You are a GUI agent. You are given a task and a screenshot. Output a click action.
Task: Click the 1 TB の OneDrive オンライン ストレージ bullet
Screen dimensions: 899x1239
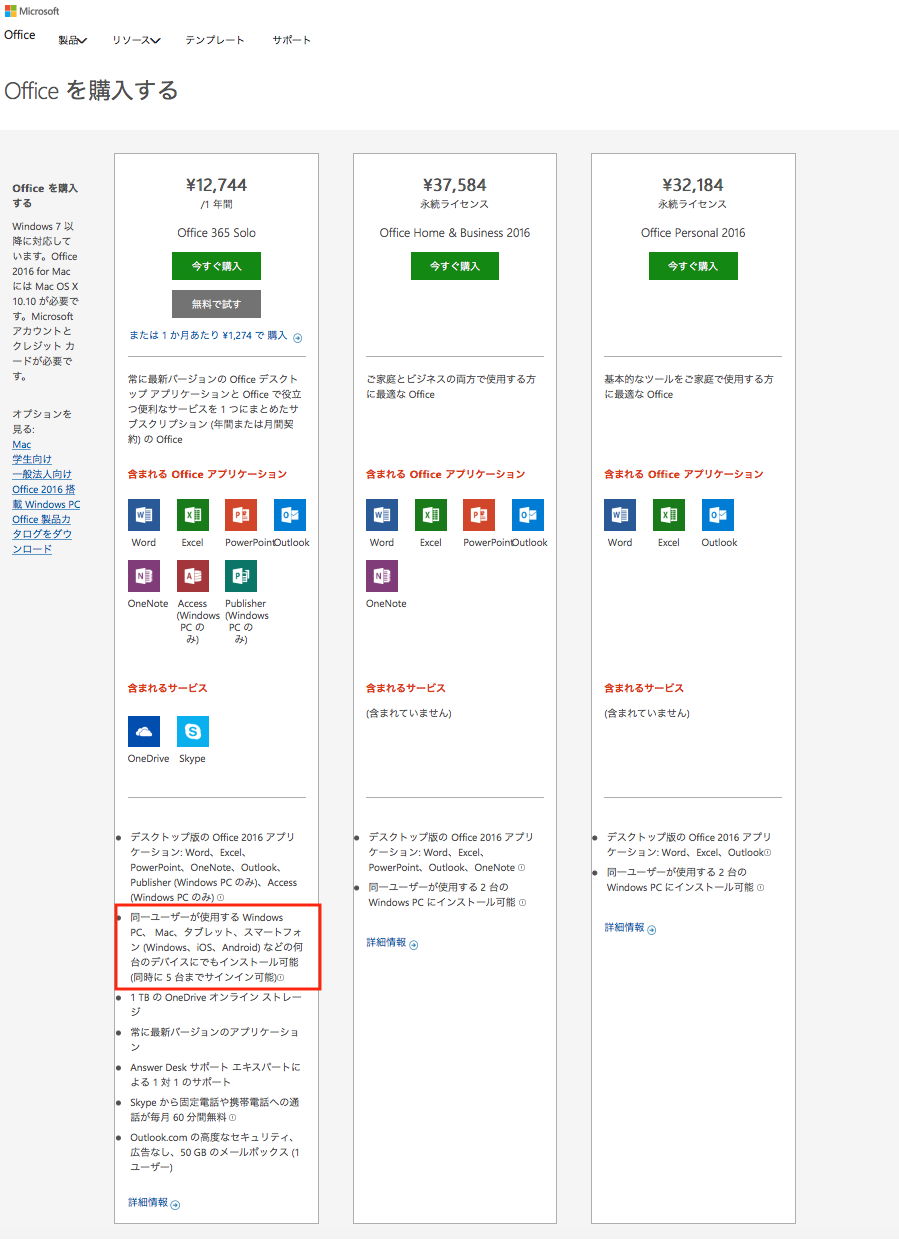click(x=215, y=1004)
